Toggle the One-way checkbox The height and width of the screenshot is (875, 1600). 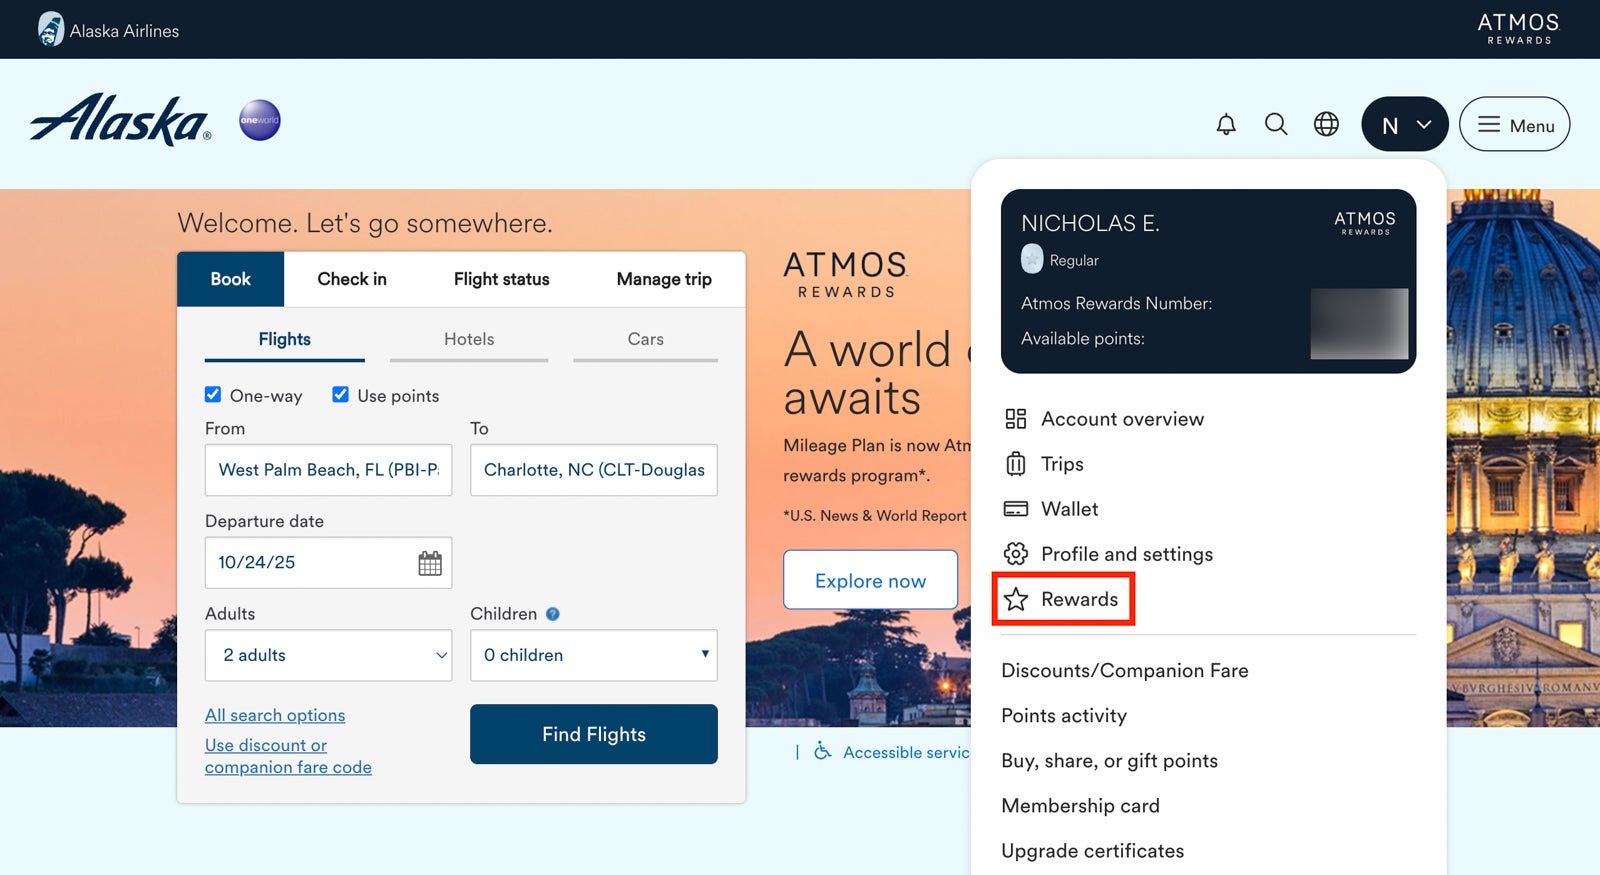click(x=213, y=394)
